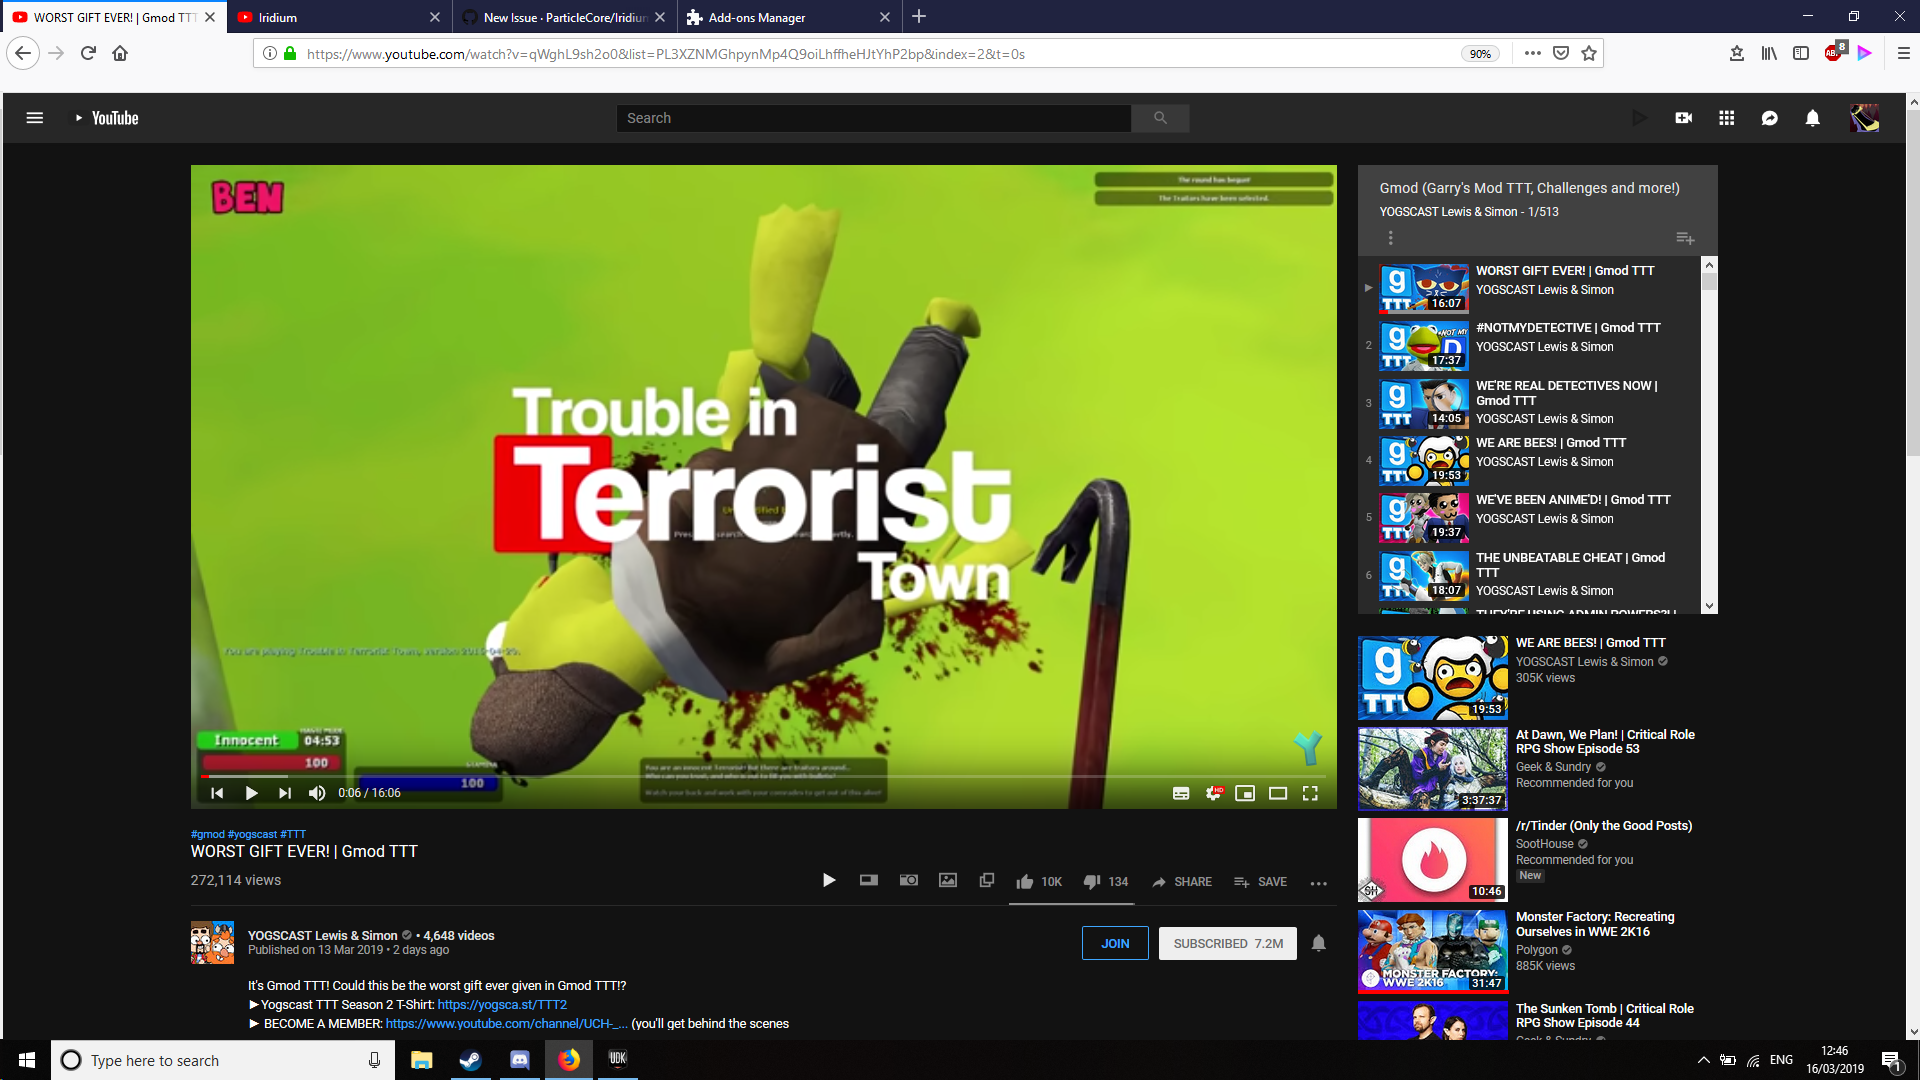Image resolution: width=1920 pixels, height=1080 pixels.
Task: Enter fullscreen mode
Action: pos(1310,793)
